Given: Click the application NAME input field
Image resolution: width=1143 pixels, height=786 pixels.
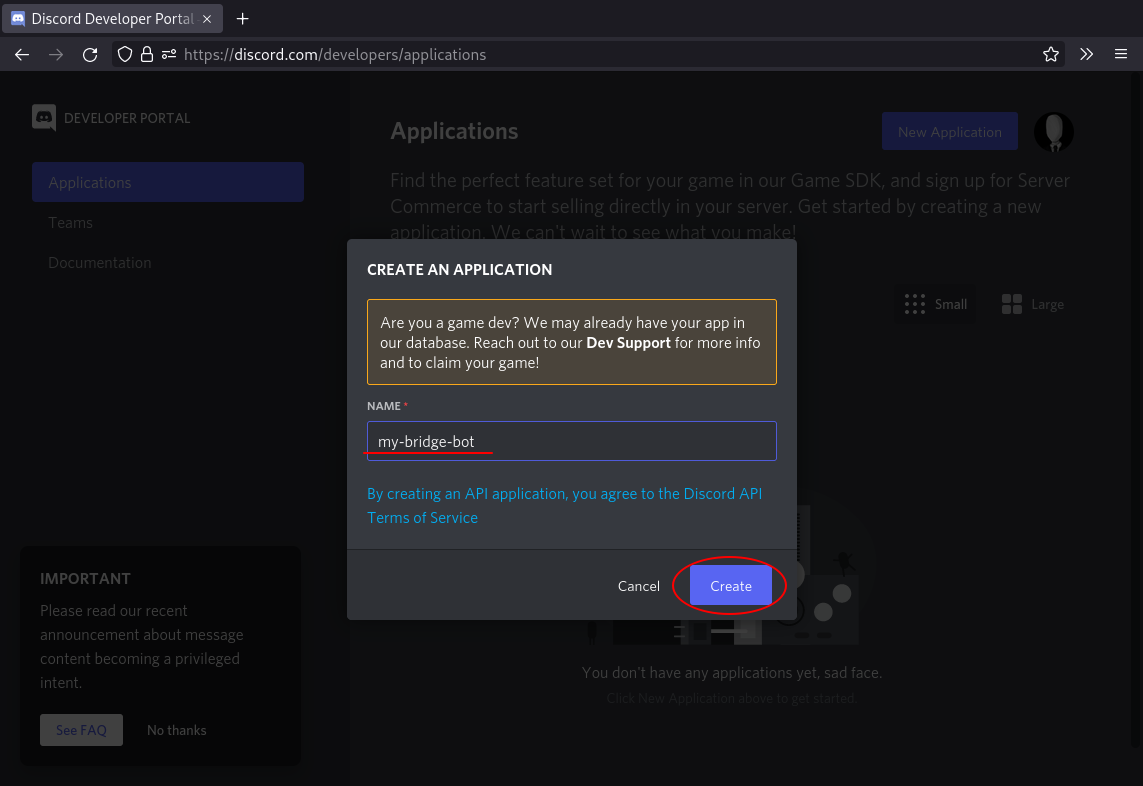Looking at the screenshot, I should point(572,441).
